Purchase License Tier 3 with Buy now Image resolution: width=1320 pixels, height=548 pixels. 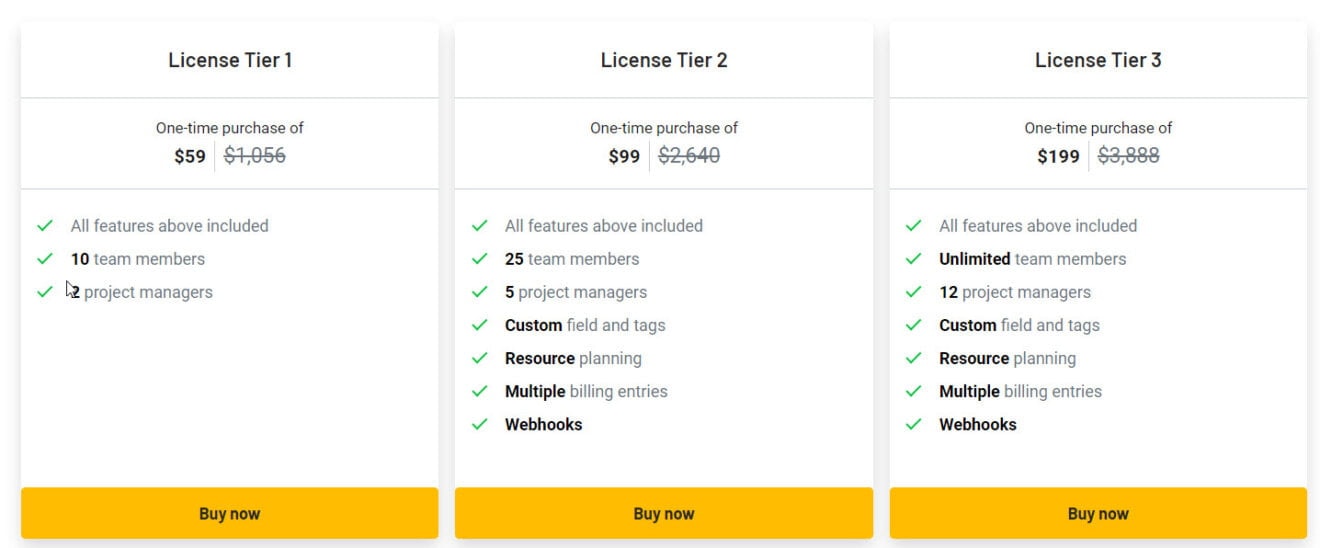click(x=1097, y=514)
